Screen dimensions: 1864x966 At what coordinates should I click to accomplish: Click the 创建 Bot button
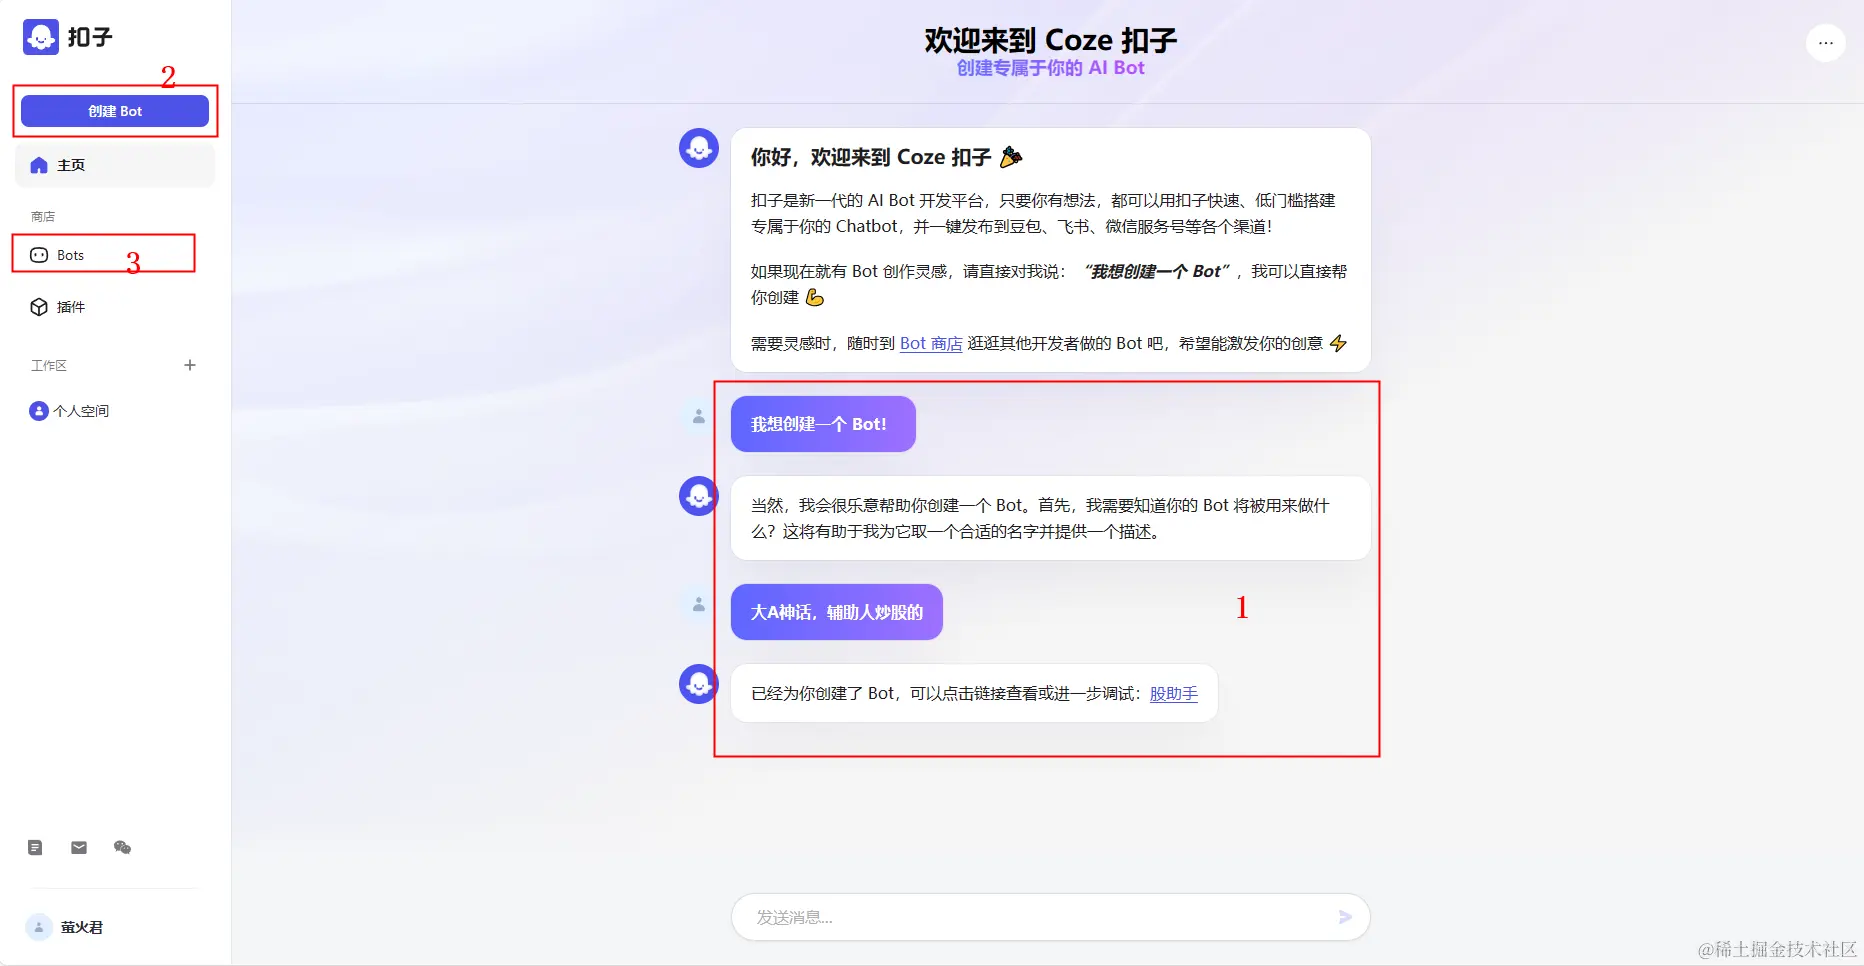point(115,111)
